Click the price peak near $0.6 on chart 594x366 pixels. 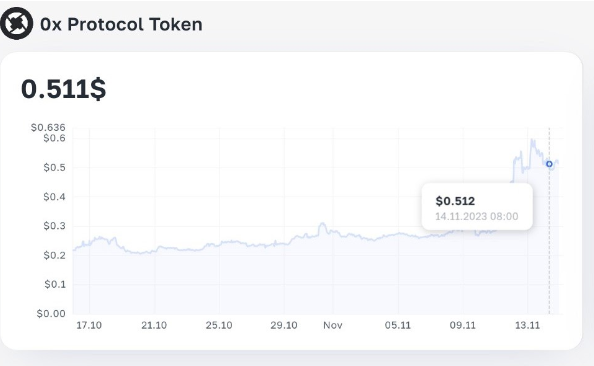coord(532,140)
